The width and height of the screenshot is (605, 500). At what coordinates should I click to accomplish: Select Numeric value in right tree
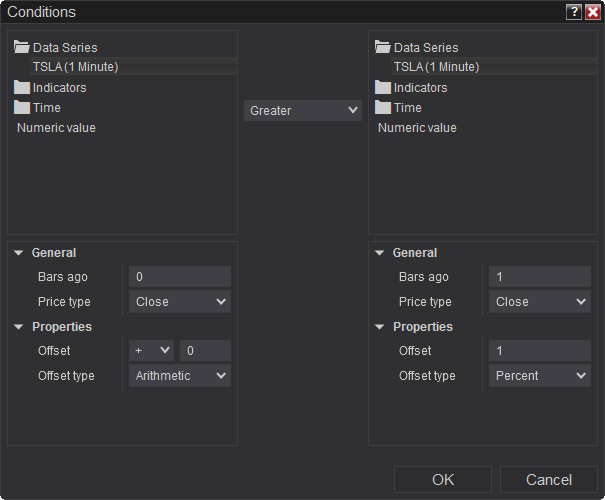point(417,128)
